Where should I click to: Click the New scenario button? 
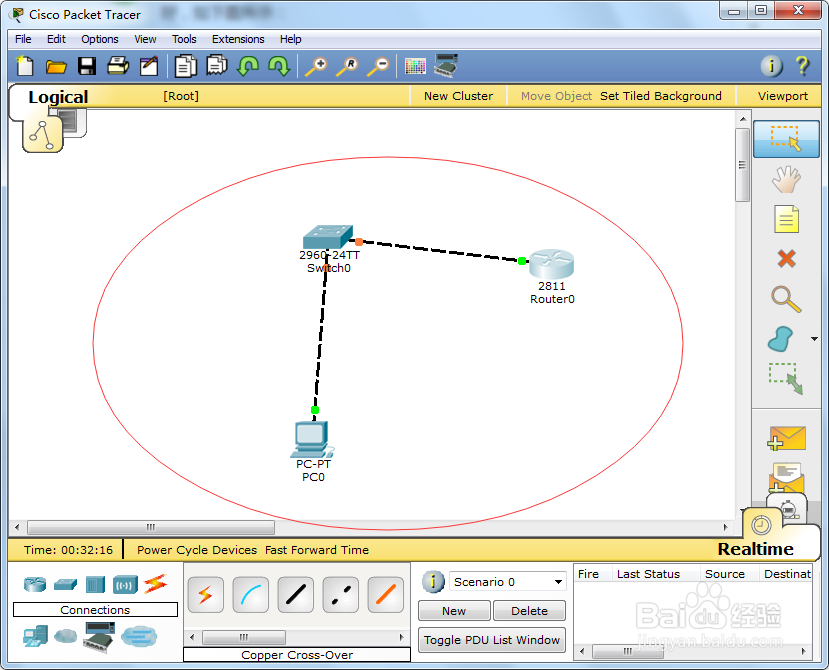point(454,611)
